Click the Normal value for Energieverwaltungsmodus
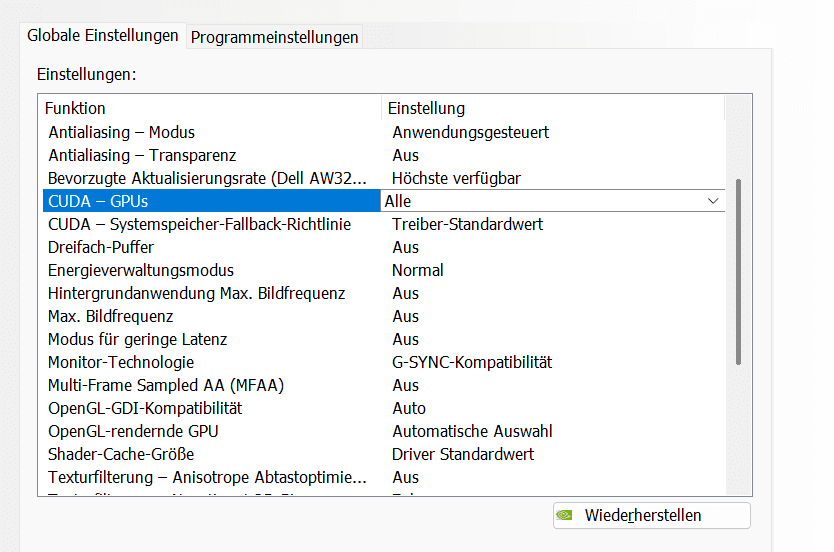 (418, 270)
